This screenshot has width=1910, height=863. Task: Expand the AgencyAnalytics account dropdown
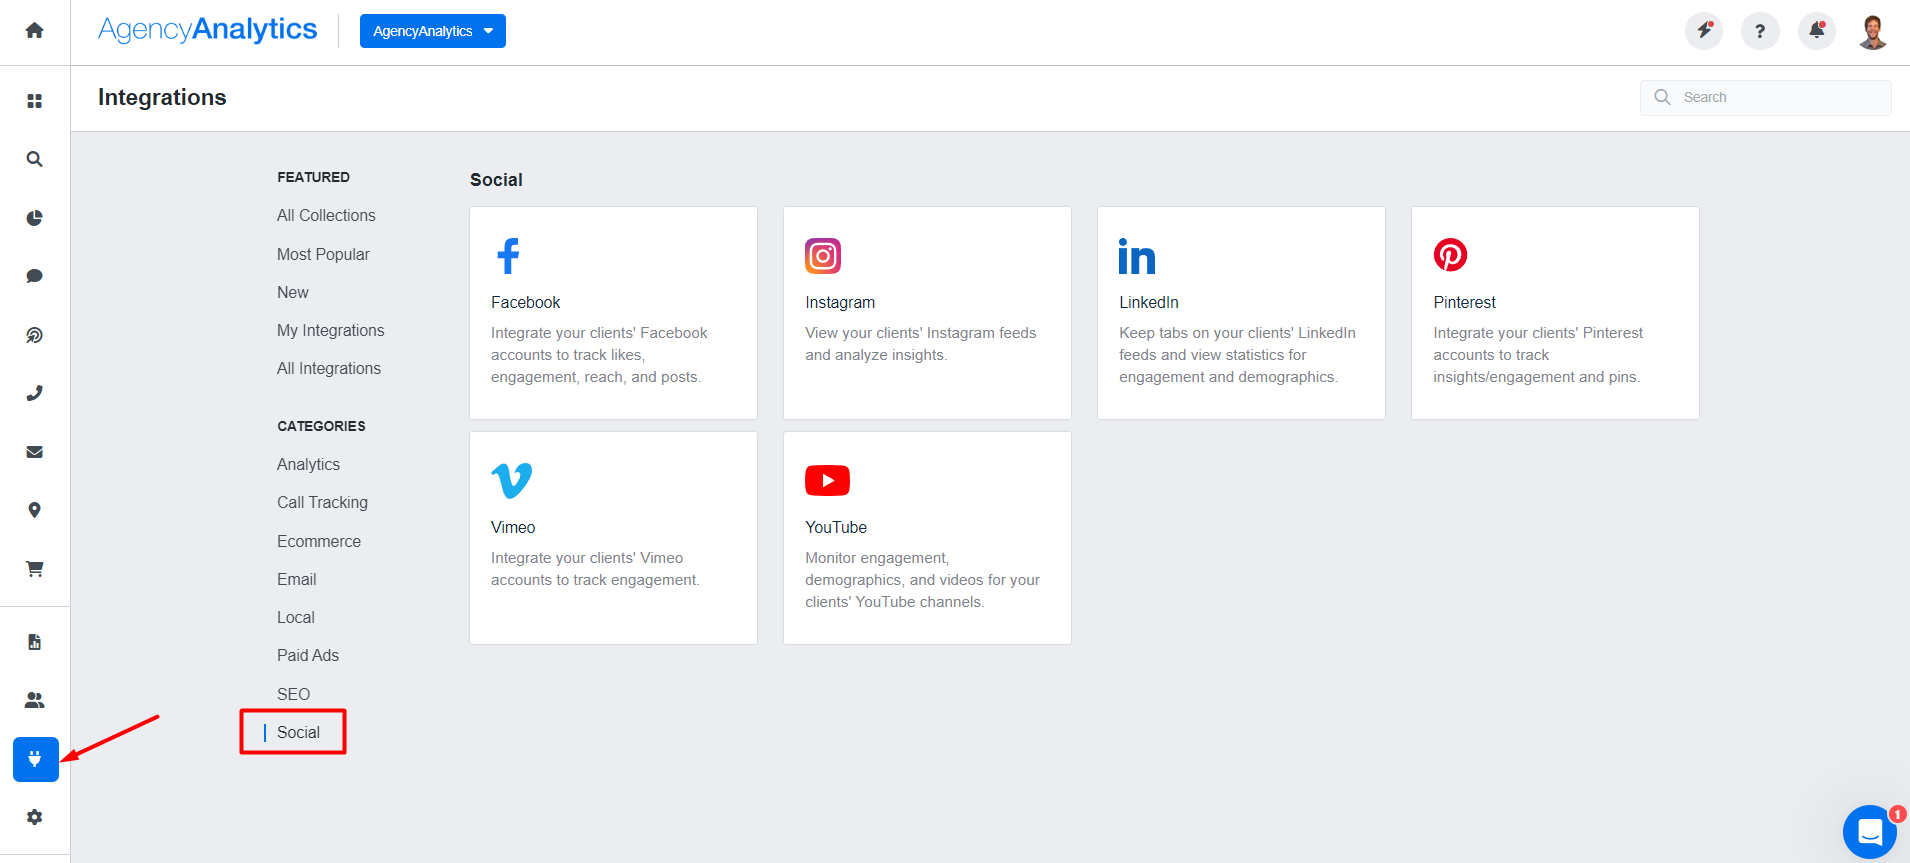coord(433,31)
